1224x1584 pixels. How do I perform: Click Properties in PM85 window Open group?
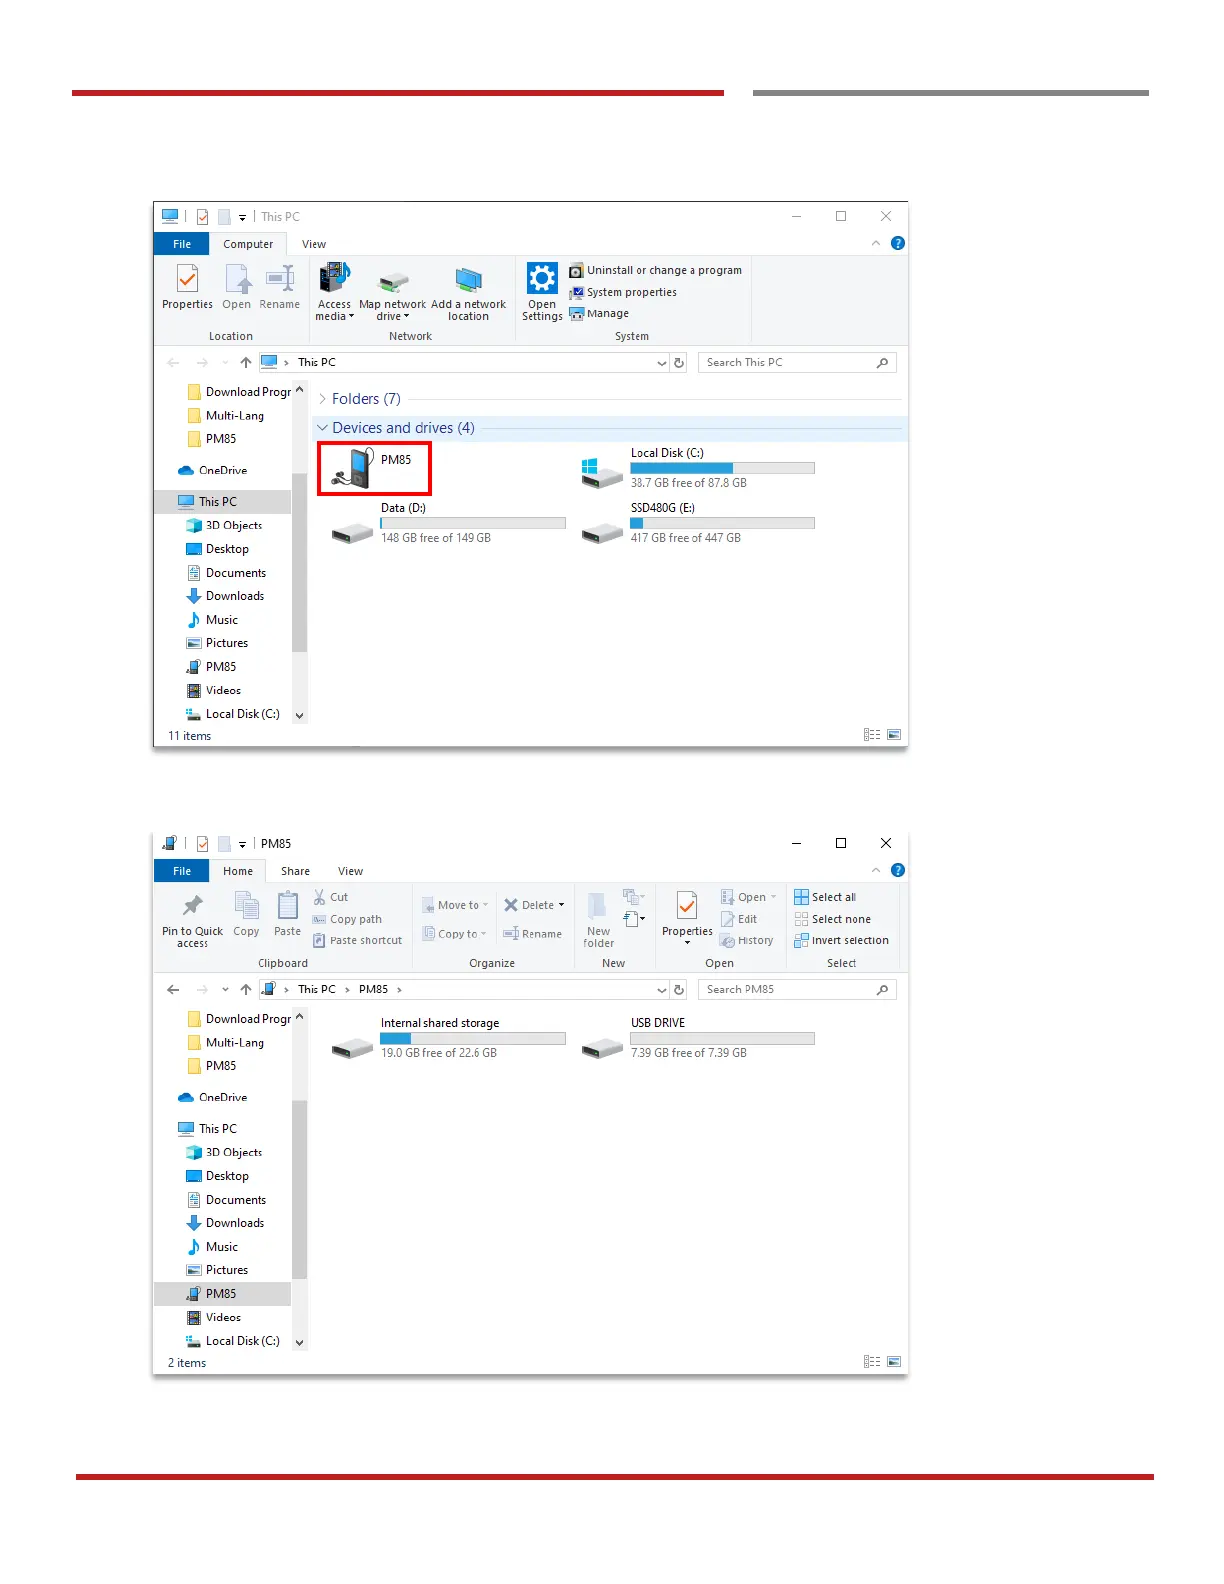pyautogui.click(x=687, y=917)
